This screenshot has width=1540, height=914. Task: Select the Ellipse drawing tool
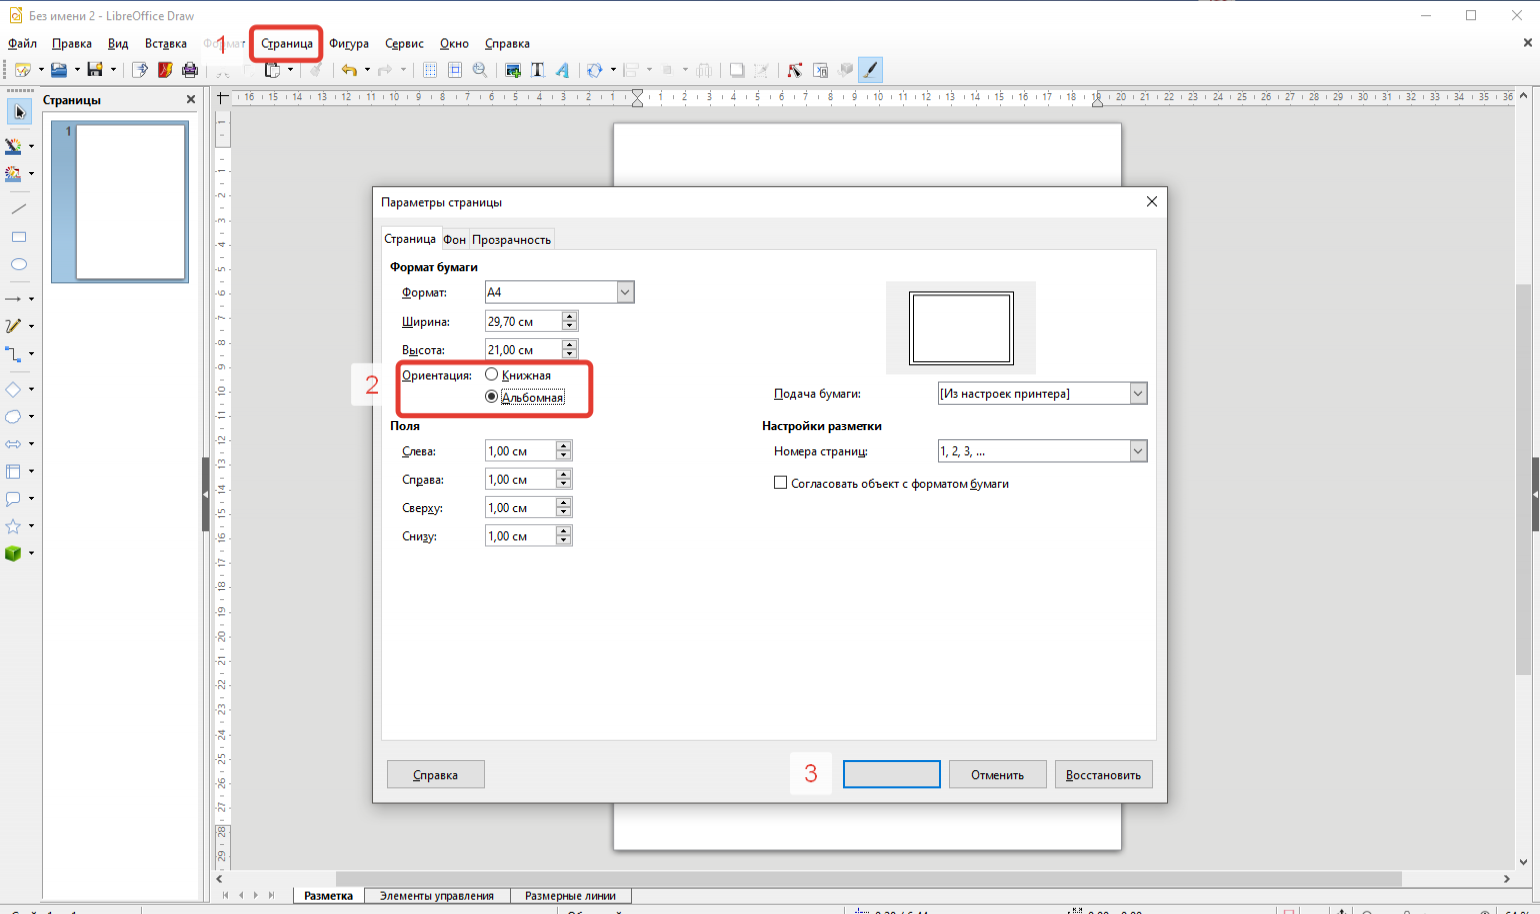pos(19,265)
